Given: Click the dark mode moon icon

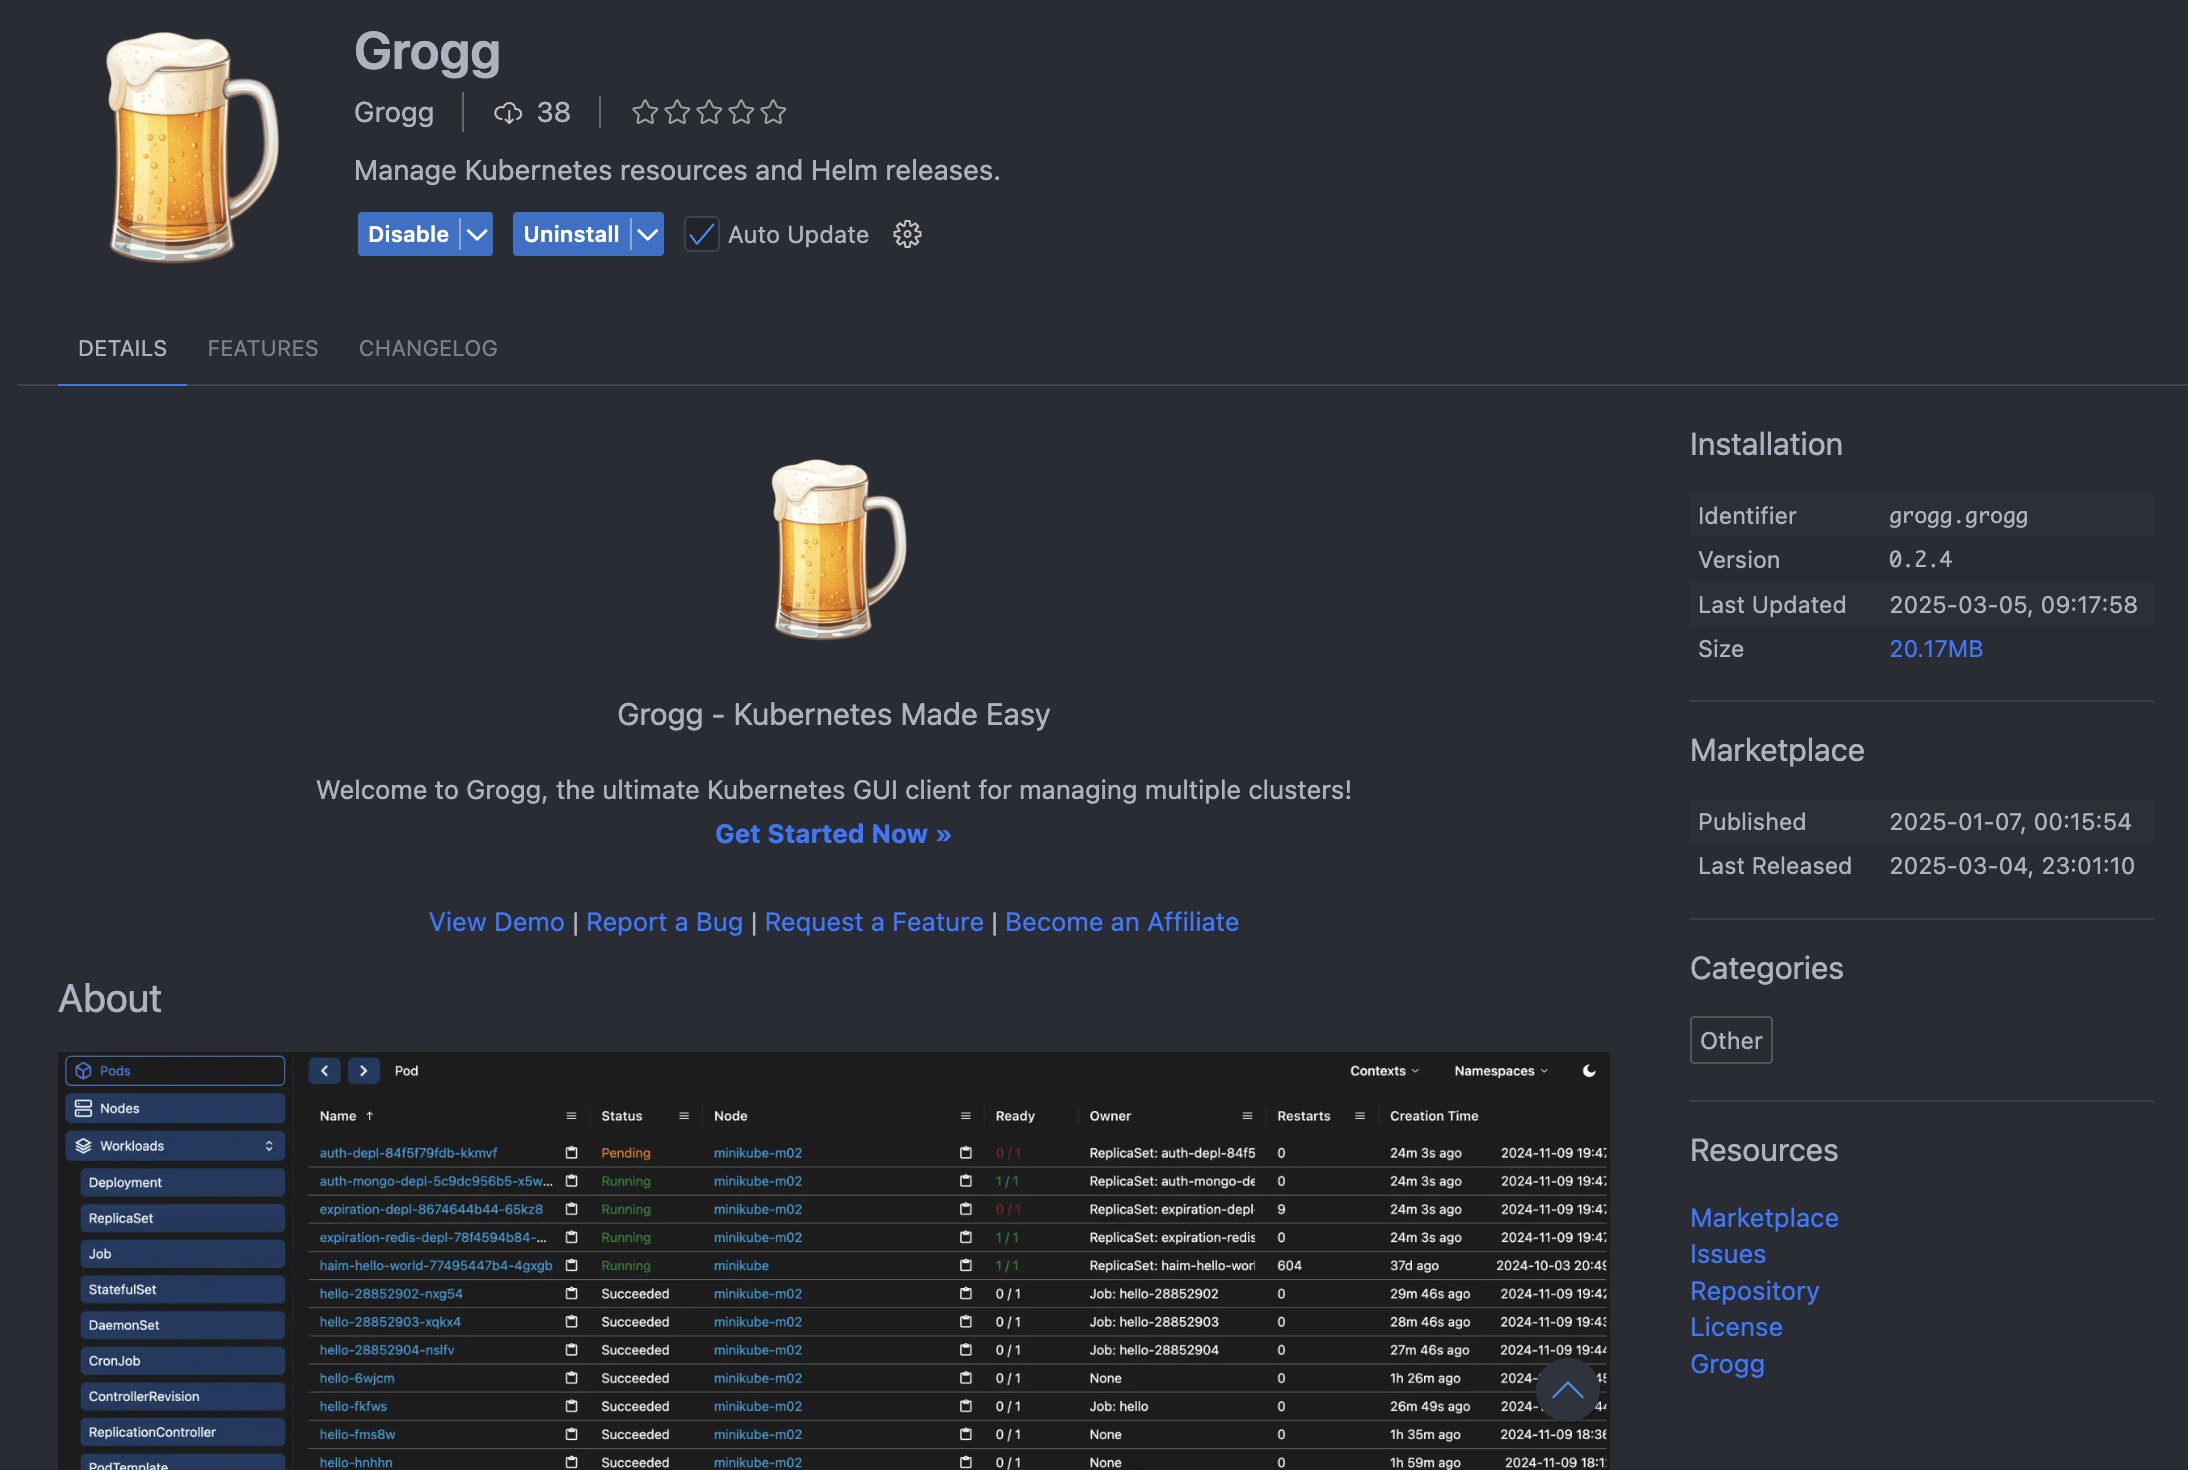Looking at the screenshot, I should click(1589, 1071).
